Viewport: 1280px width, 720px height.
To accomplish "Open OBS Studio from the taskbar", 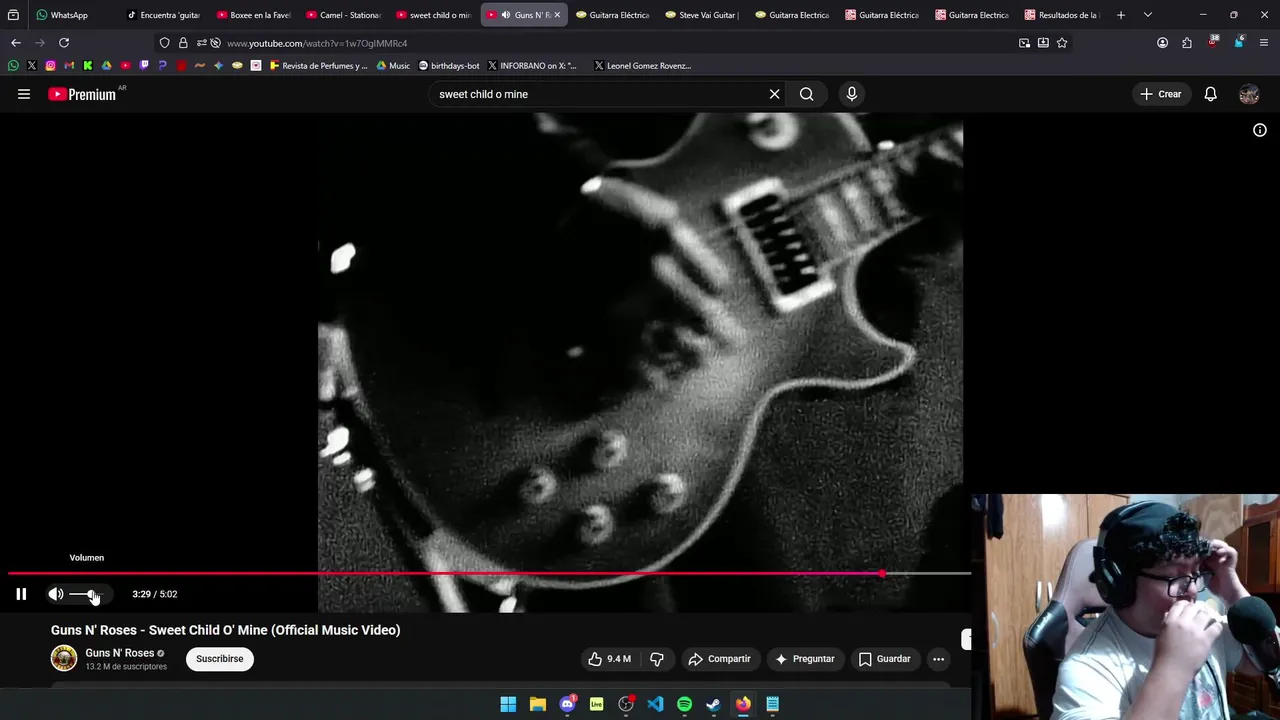I will pyautogui.click(x=626, y=704).
